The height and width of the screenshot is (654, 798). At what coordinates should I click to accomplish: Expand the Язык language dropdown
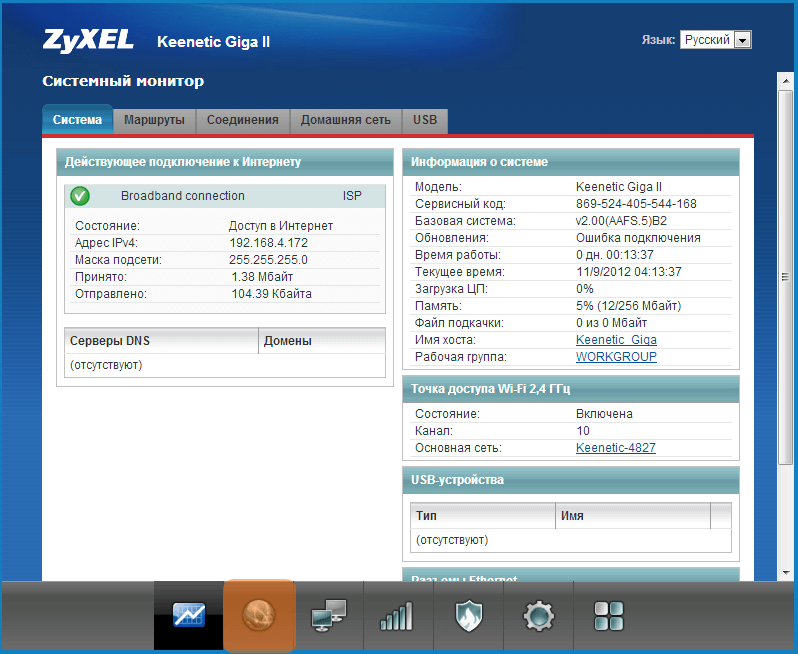tap(741, 40)
